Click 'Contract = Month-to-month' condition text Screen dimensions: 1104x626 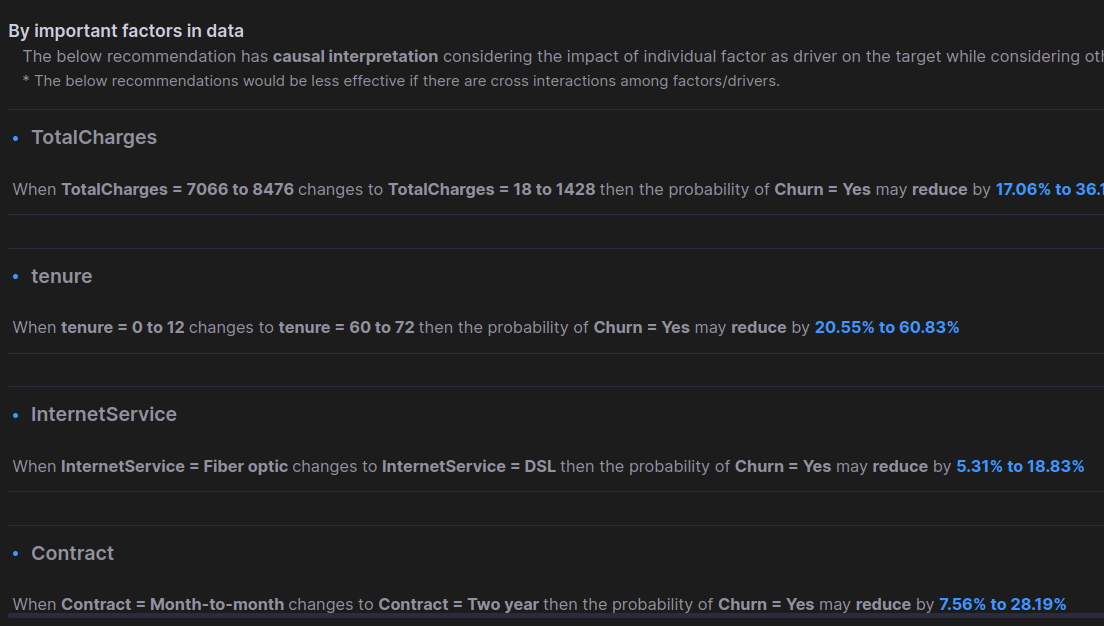[172, 604]
